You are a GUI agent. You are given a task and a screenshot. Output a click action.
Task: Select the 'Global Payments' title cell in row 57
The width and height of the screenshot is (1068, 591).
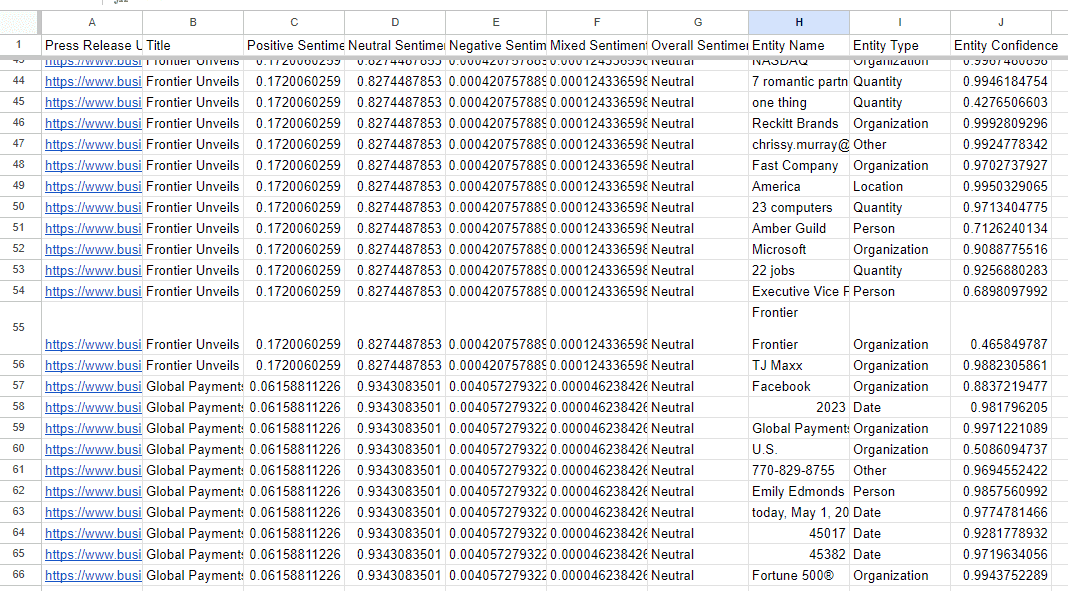pos(193,387)
